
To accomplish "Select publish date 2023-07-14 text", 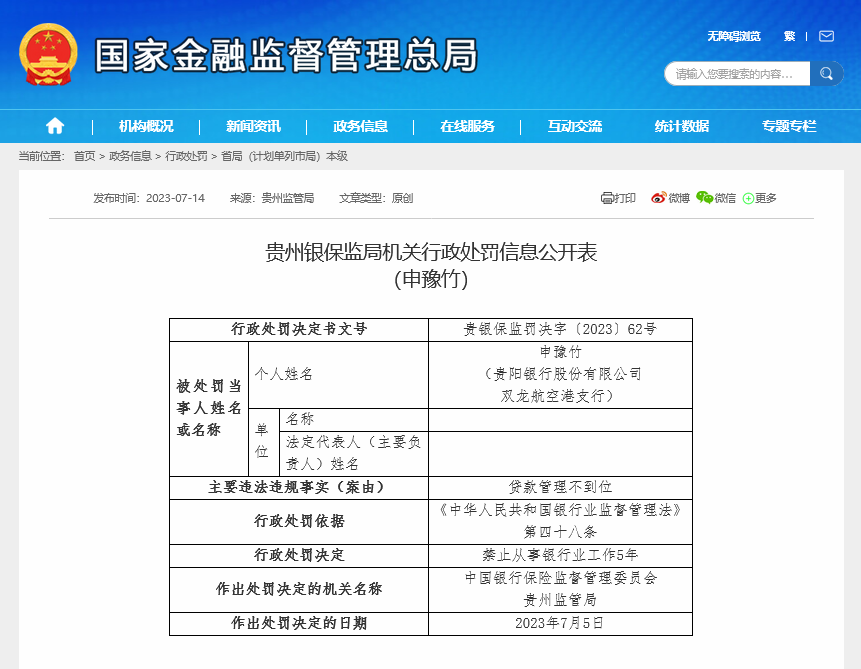I will (x=175, y=198).
